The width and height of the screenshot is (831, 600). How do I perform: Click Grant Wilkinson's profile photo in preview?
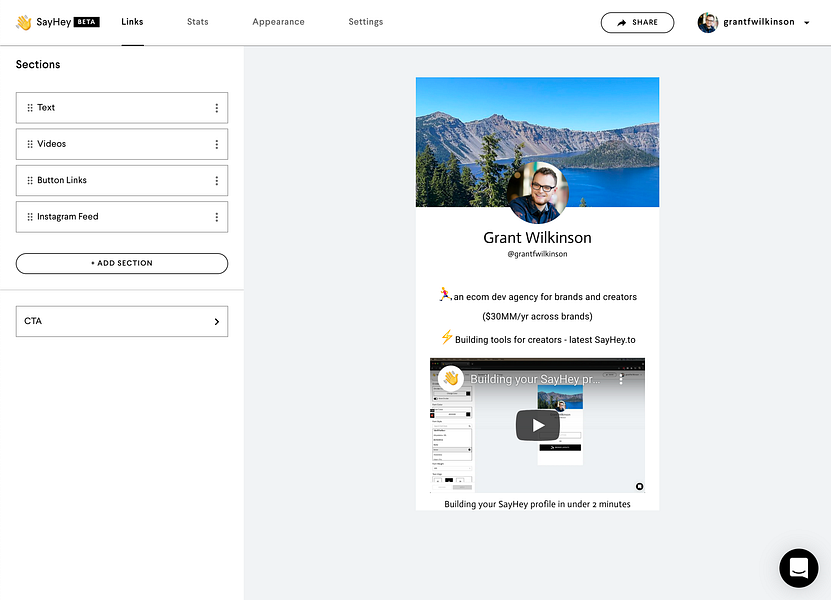(x=537, y=193)
